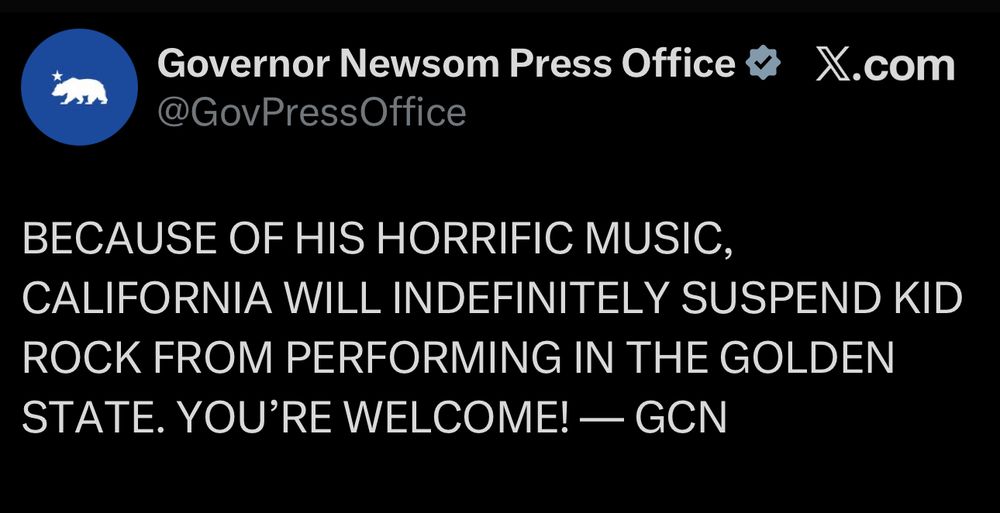1000x513 pixels.
Task: Click the word CALIFORNIA in the post
Action: click(147, 299)
